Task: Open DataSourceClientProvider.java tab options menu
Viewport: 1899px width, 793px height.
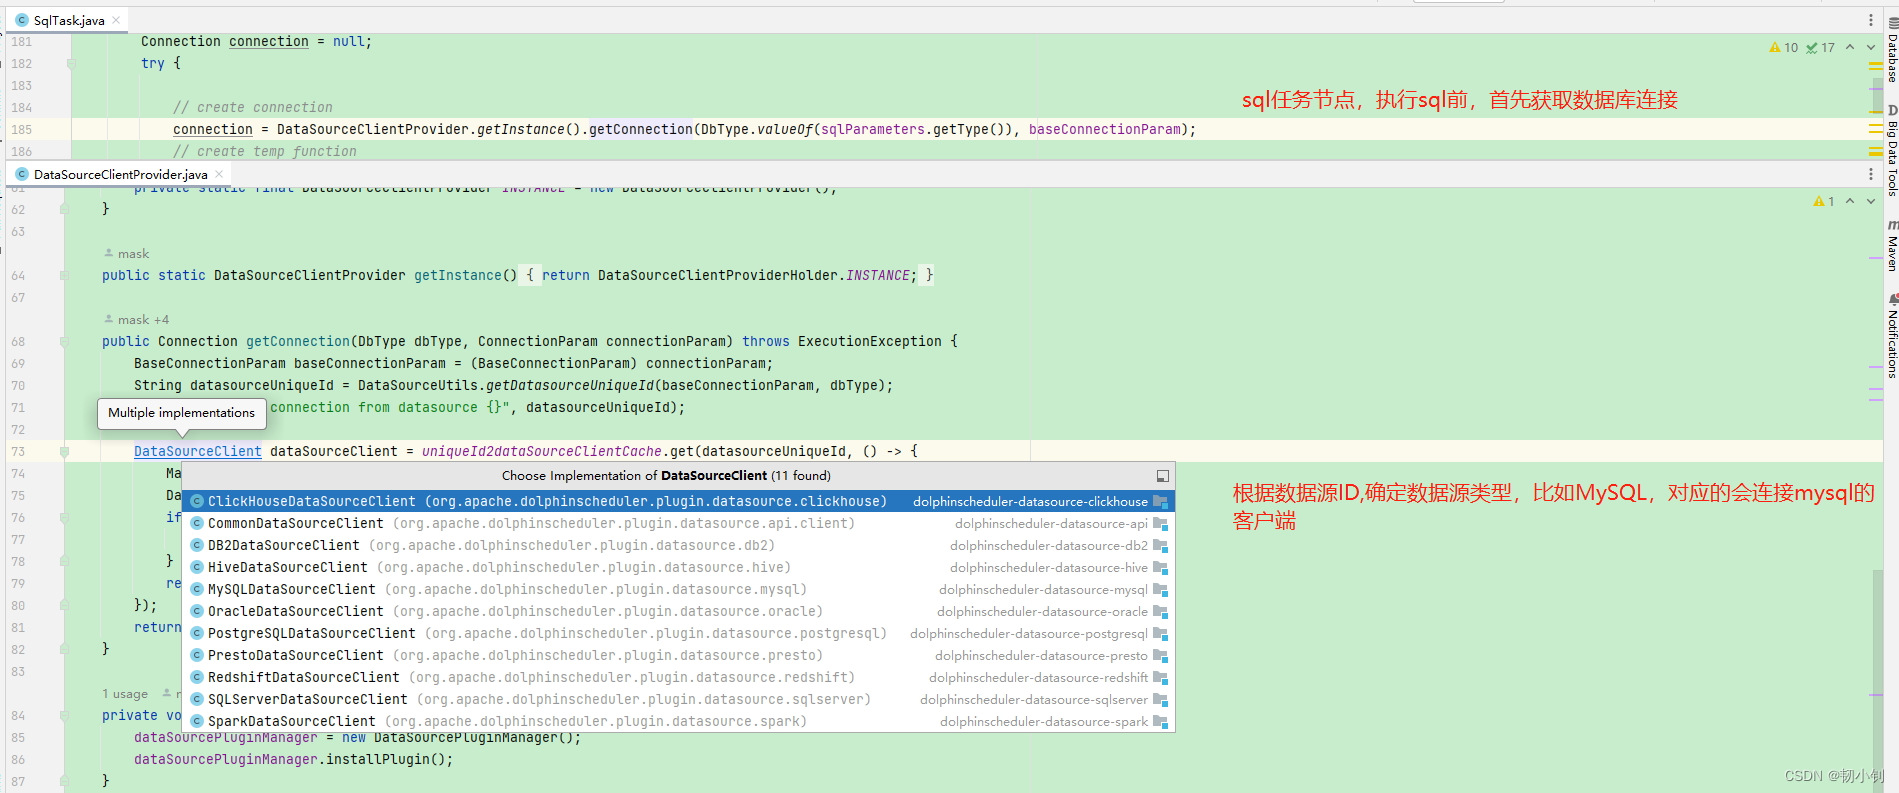Action: [x=1871, y=174]
